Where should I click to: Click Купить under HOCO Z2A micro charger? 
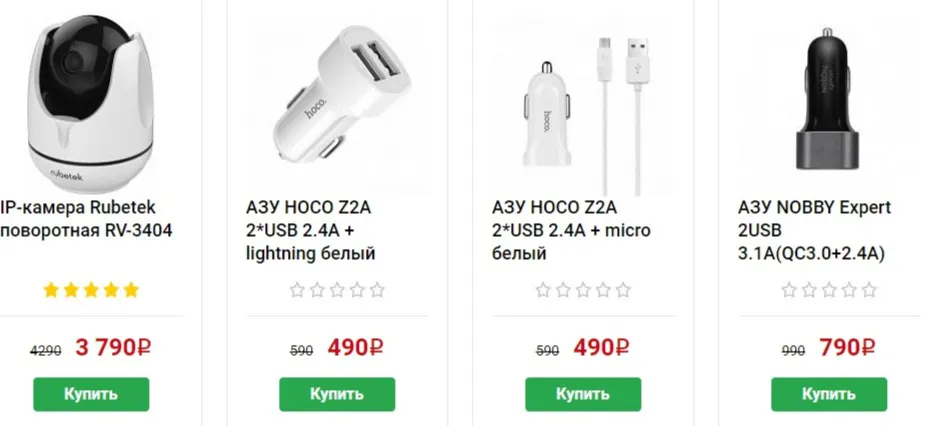[583, 394]
